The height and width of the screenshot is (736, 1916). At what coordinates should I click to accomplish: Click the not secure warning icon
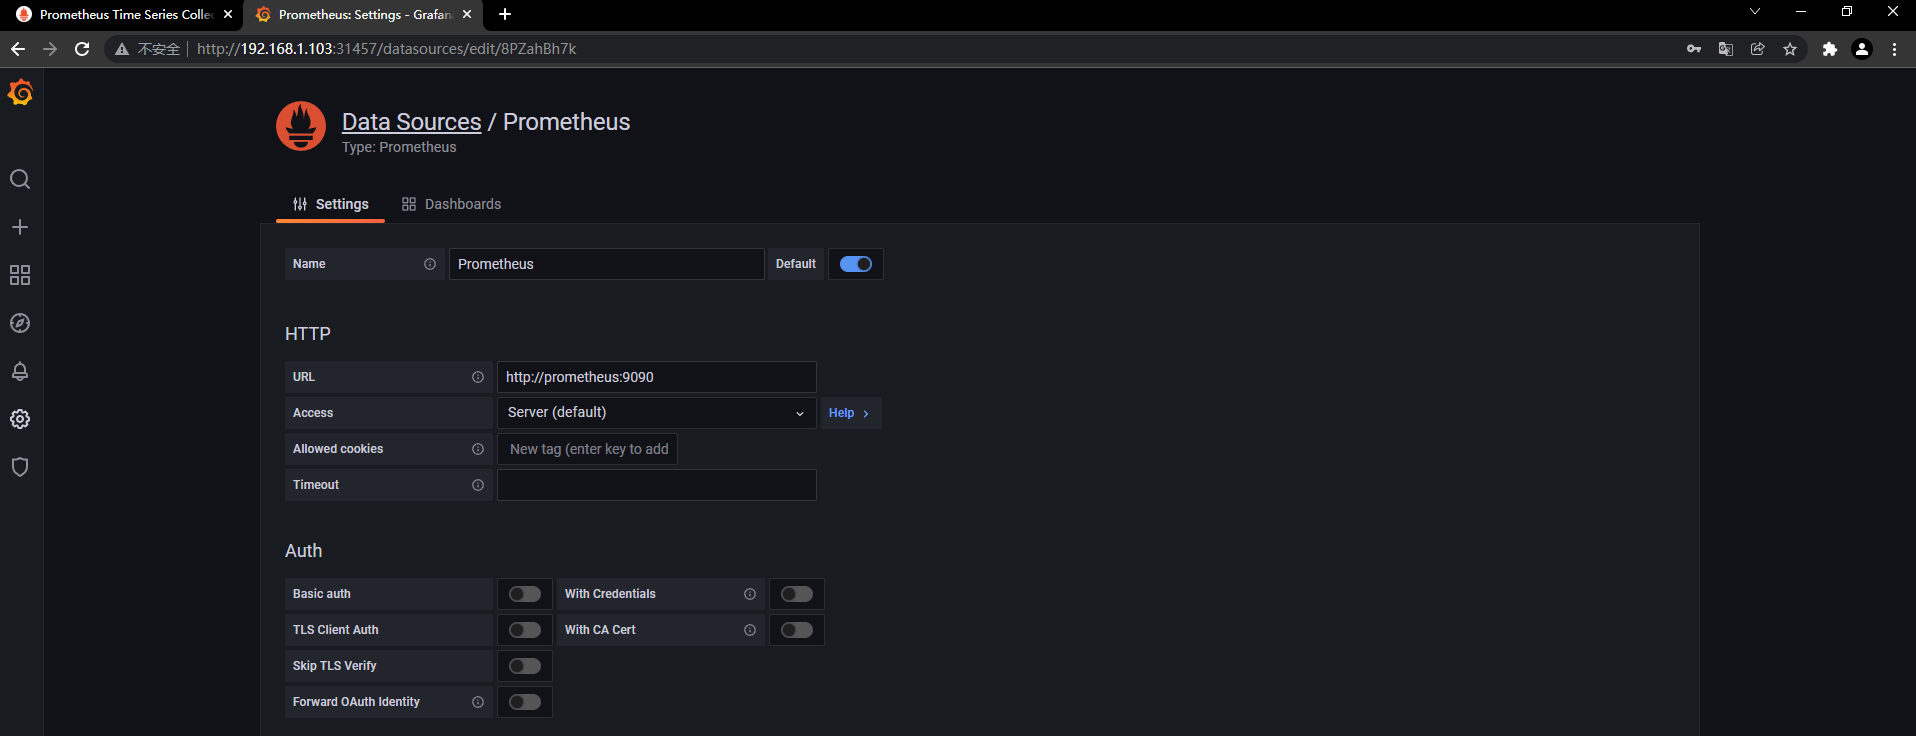(x=122, y=49)
